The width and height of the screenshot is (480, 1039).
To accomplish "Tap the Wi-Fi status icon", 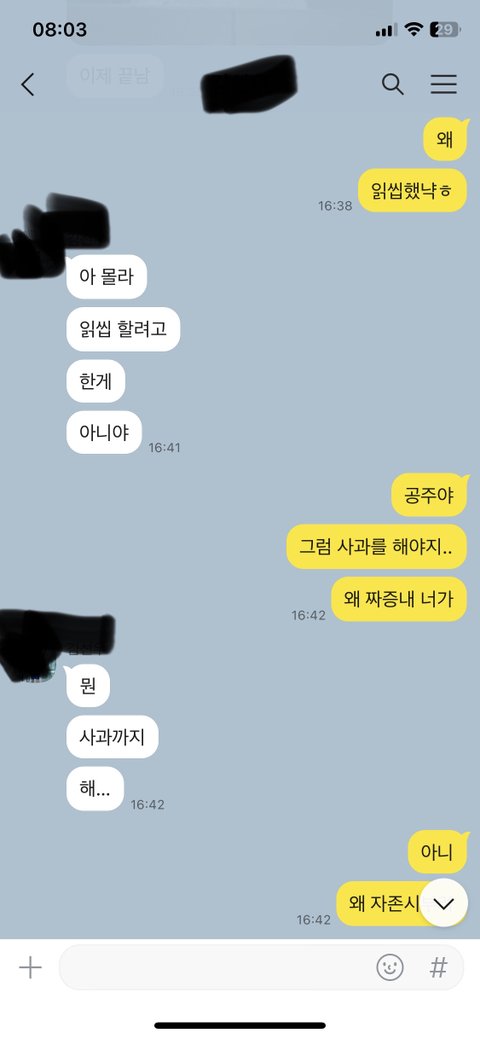I will pyautogui.click(x=414, y=29).
